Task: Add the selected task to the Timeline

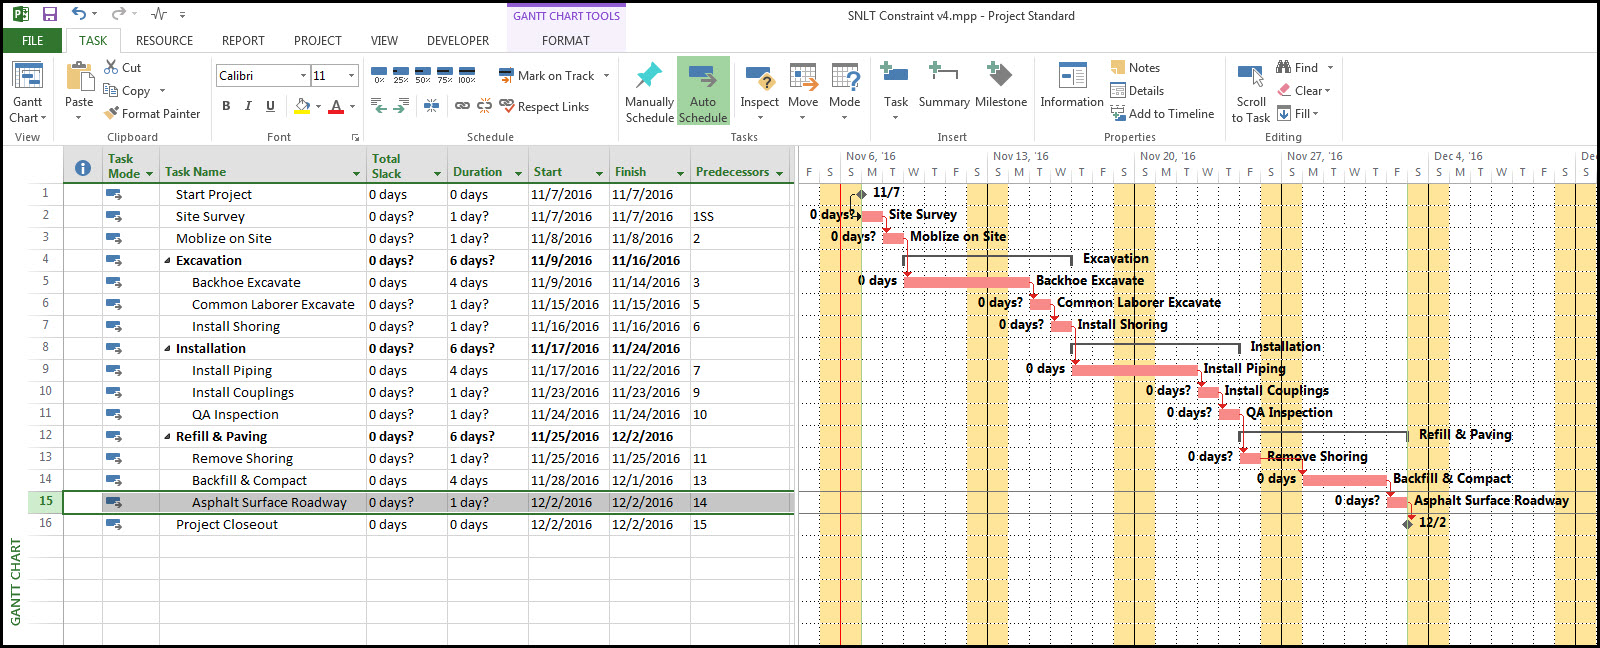Action: [x=1162, y=113]
